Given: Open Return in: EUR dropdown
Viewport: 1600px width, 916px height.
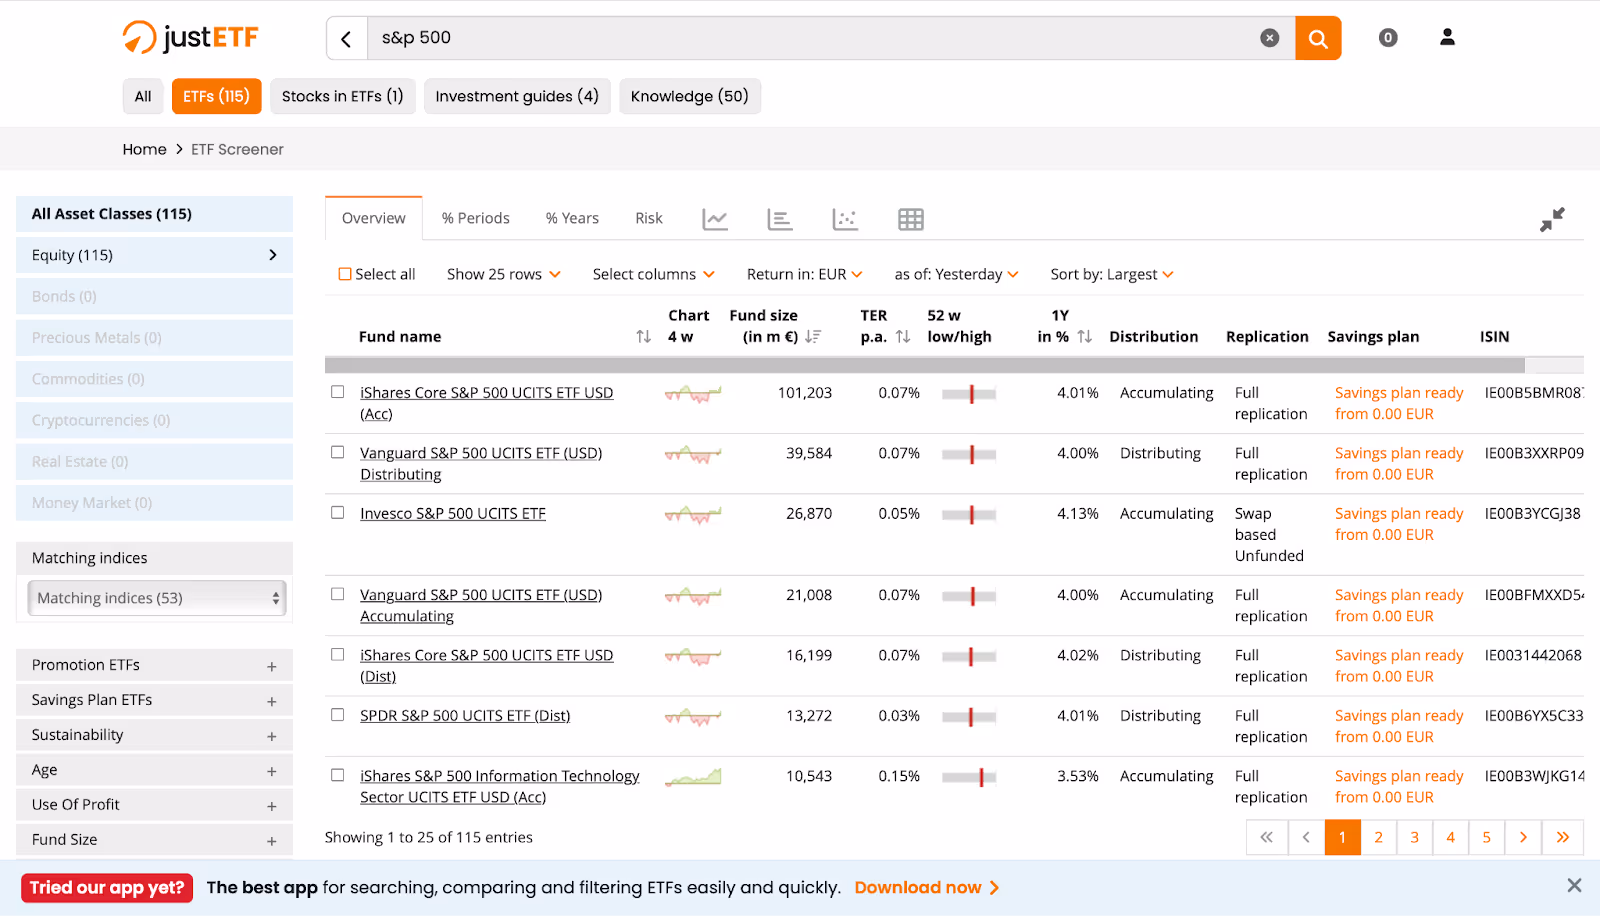Looking at the screenshot, I should pyautogui.click(x=805, y=274).
